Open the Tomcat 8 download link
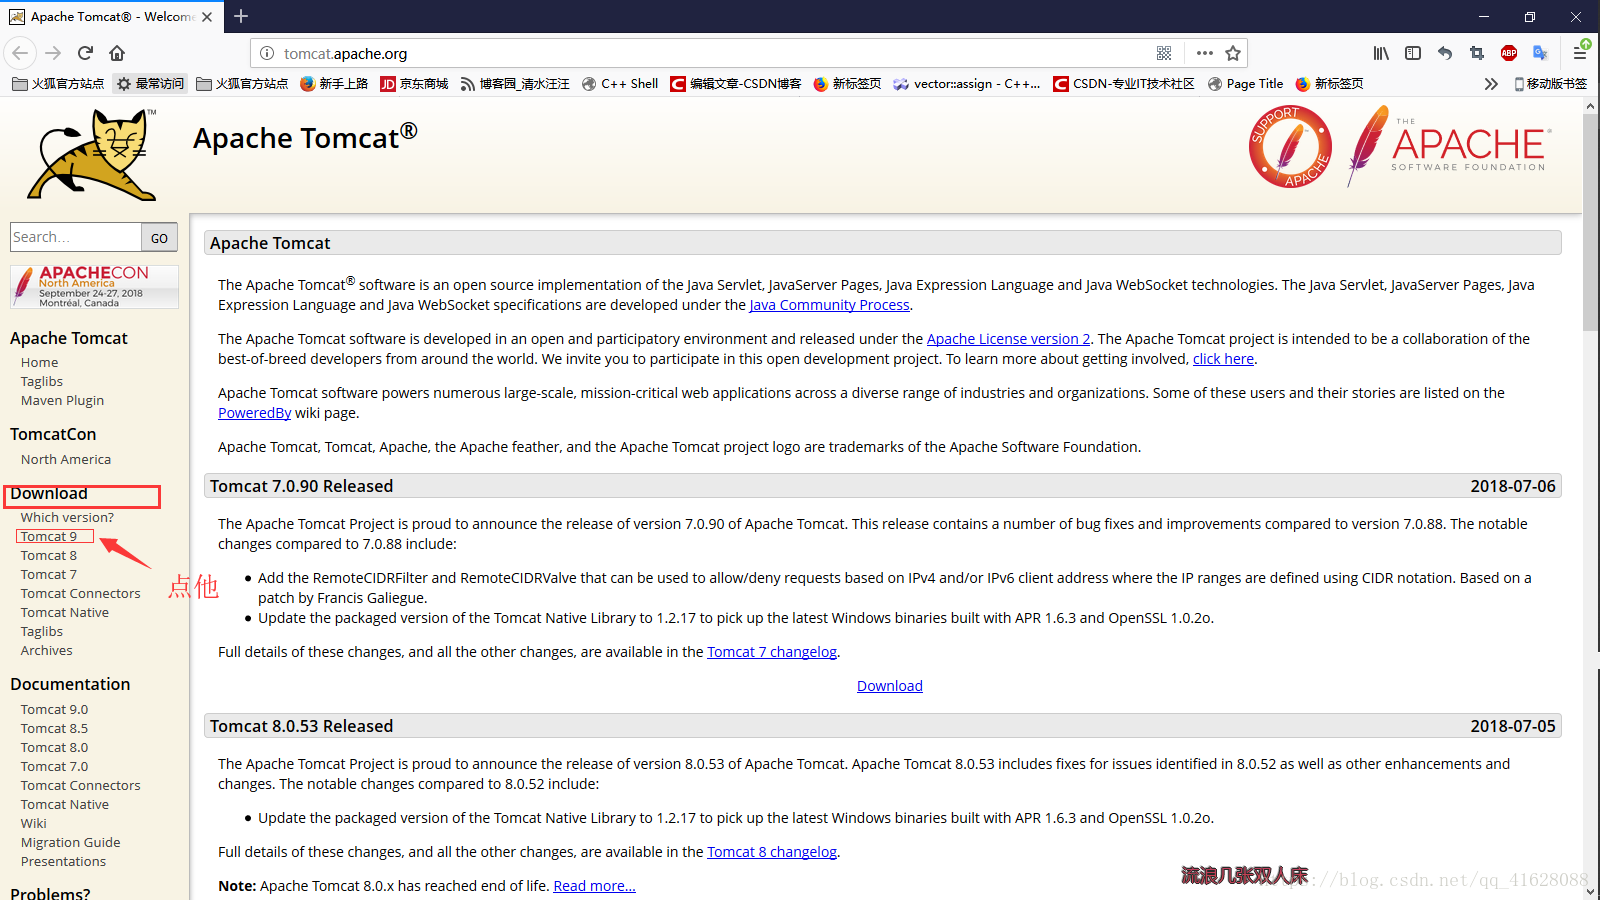 tap(49, 555)
